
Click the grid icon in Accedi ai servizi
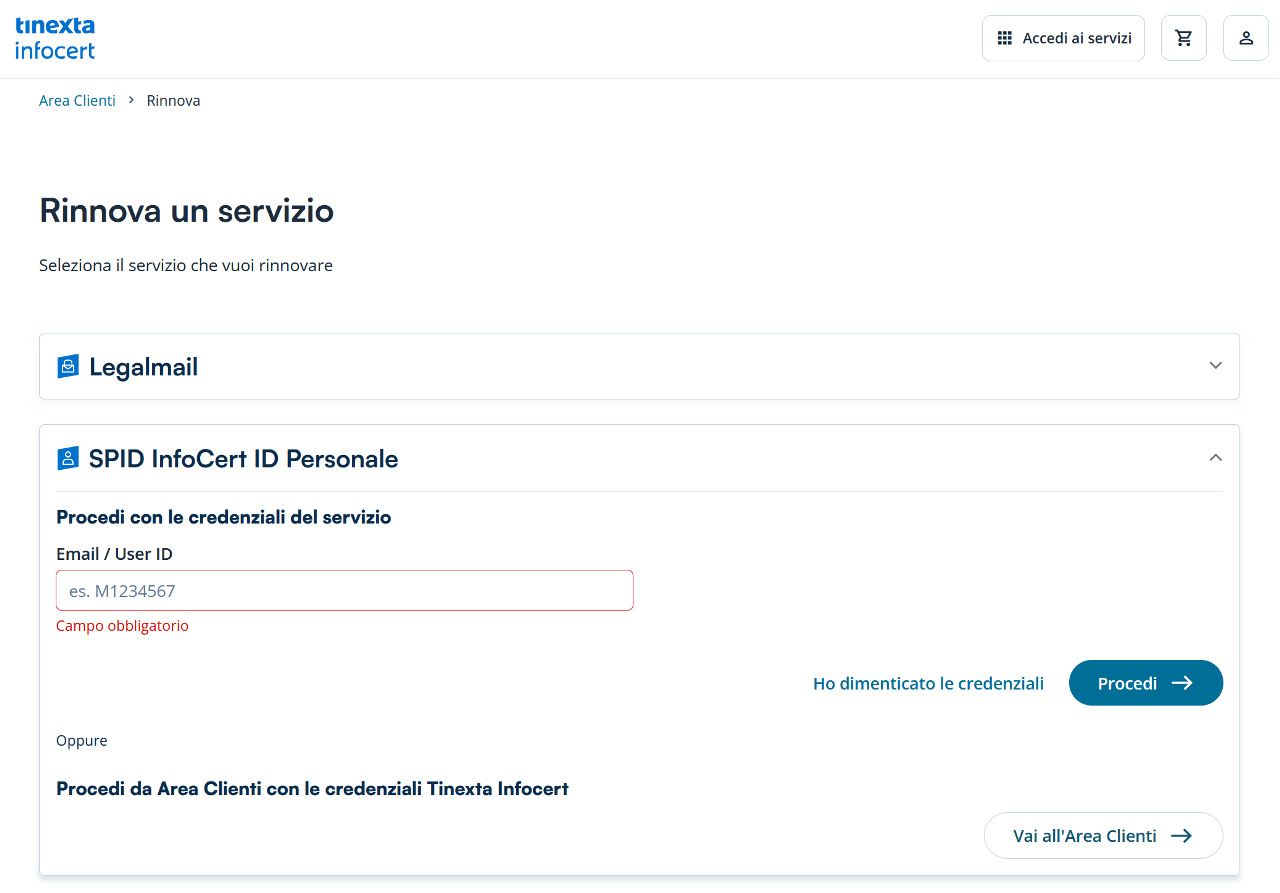coord(1005,38)
